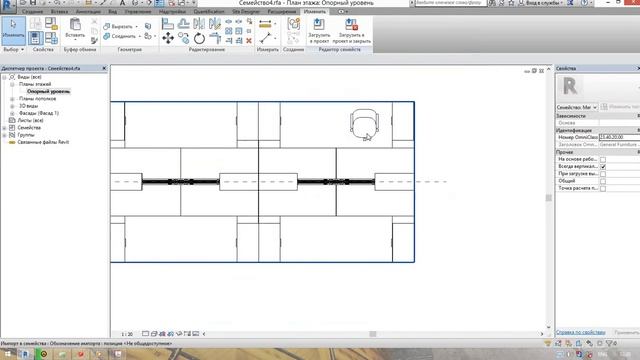Open the Вид ribbon tab
Image resolution: width=640 pixels, height=360 pixels.
click(x=112, y=12)
